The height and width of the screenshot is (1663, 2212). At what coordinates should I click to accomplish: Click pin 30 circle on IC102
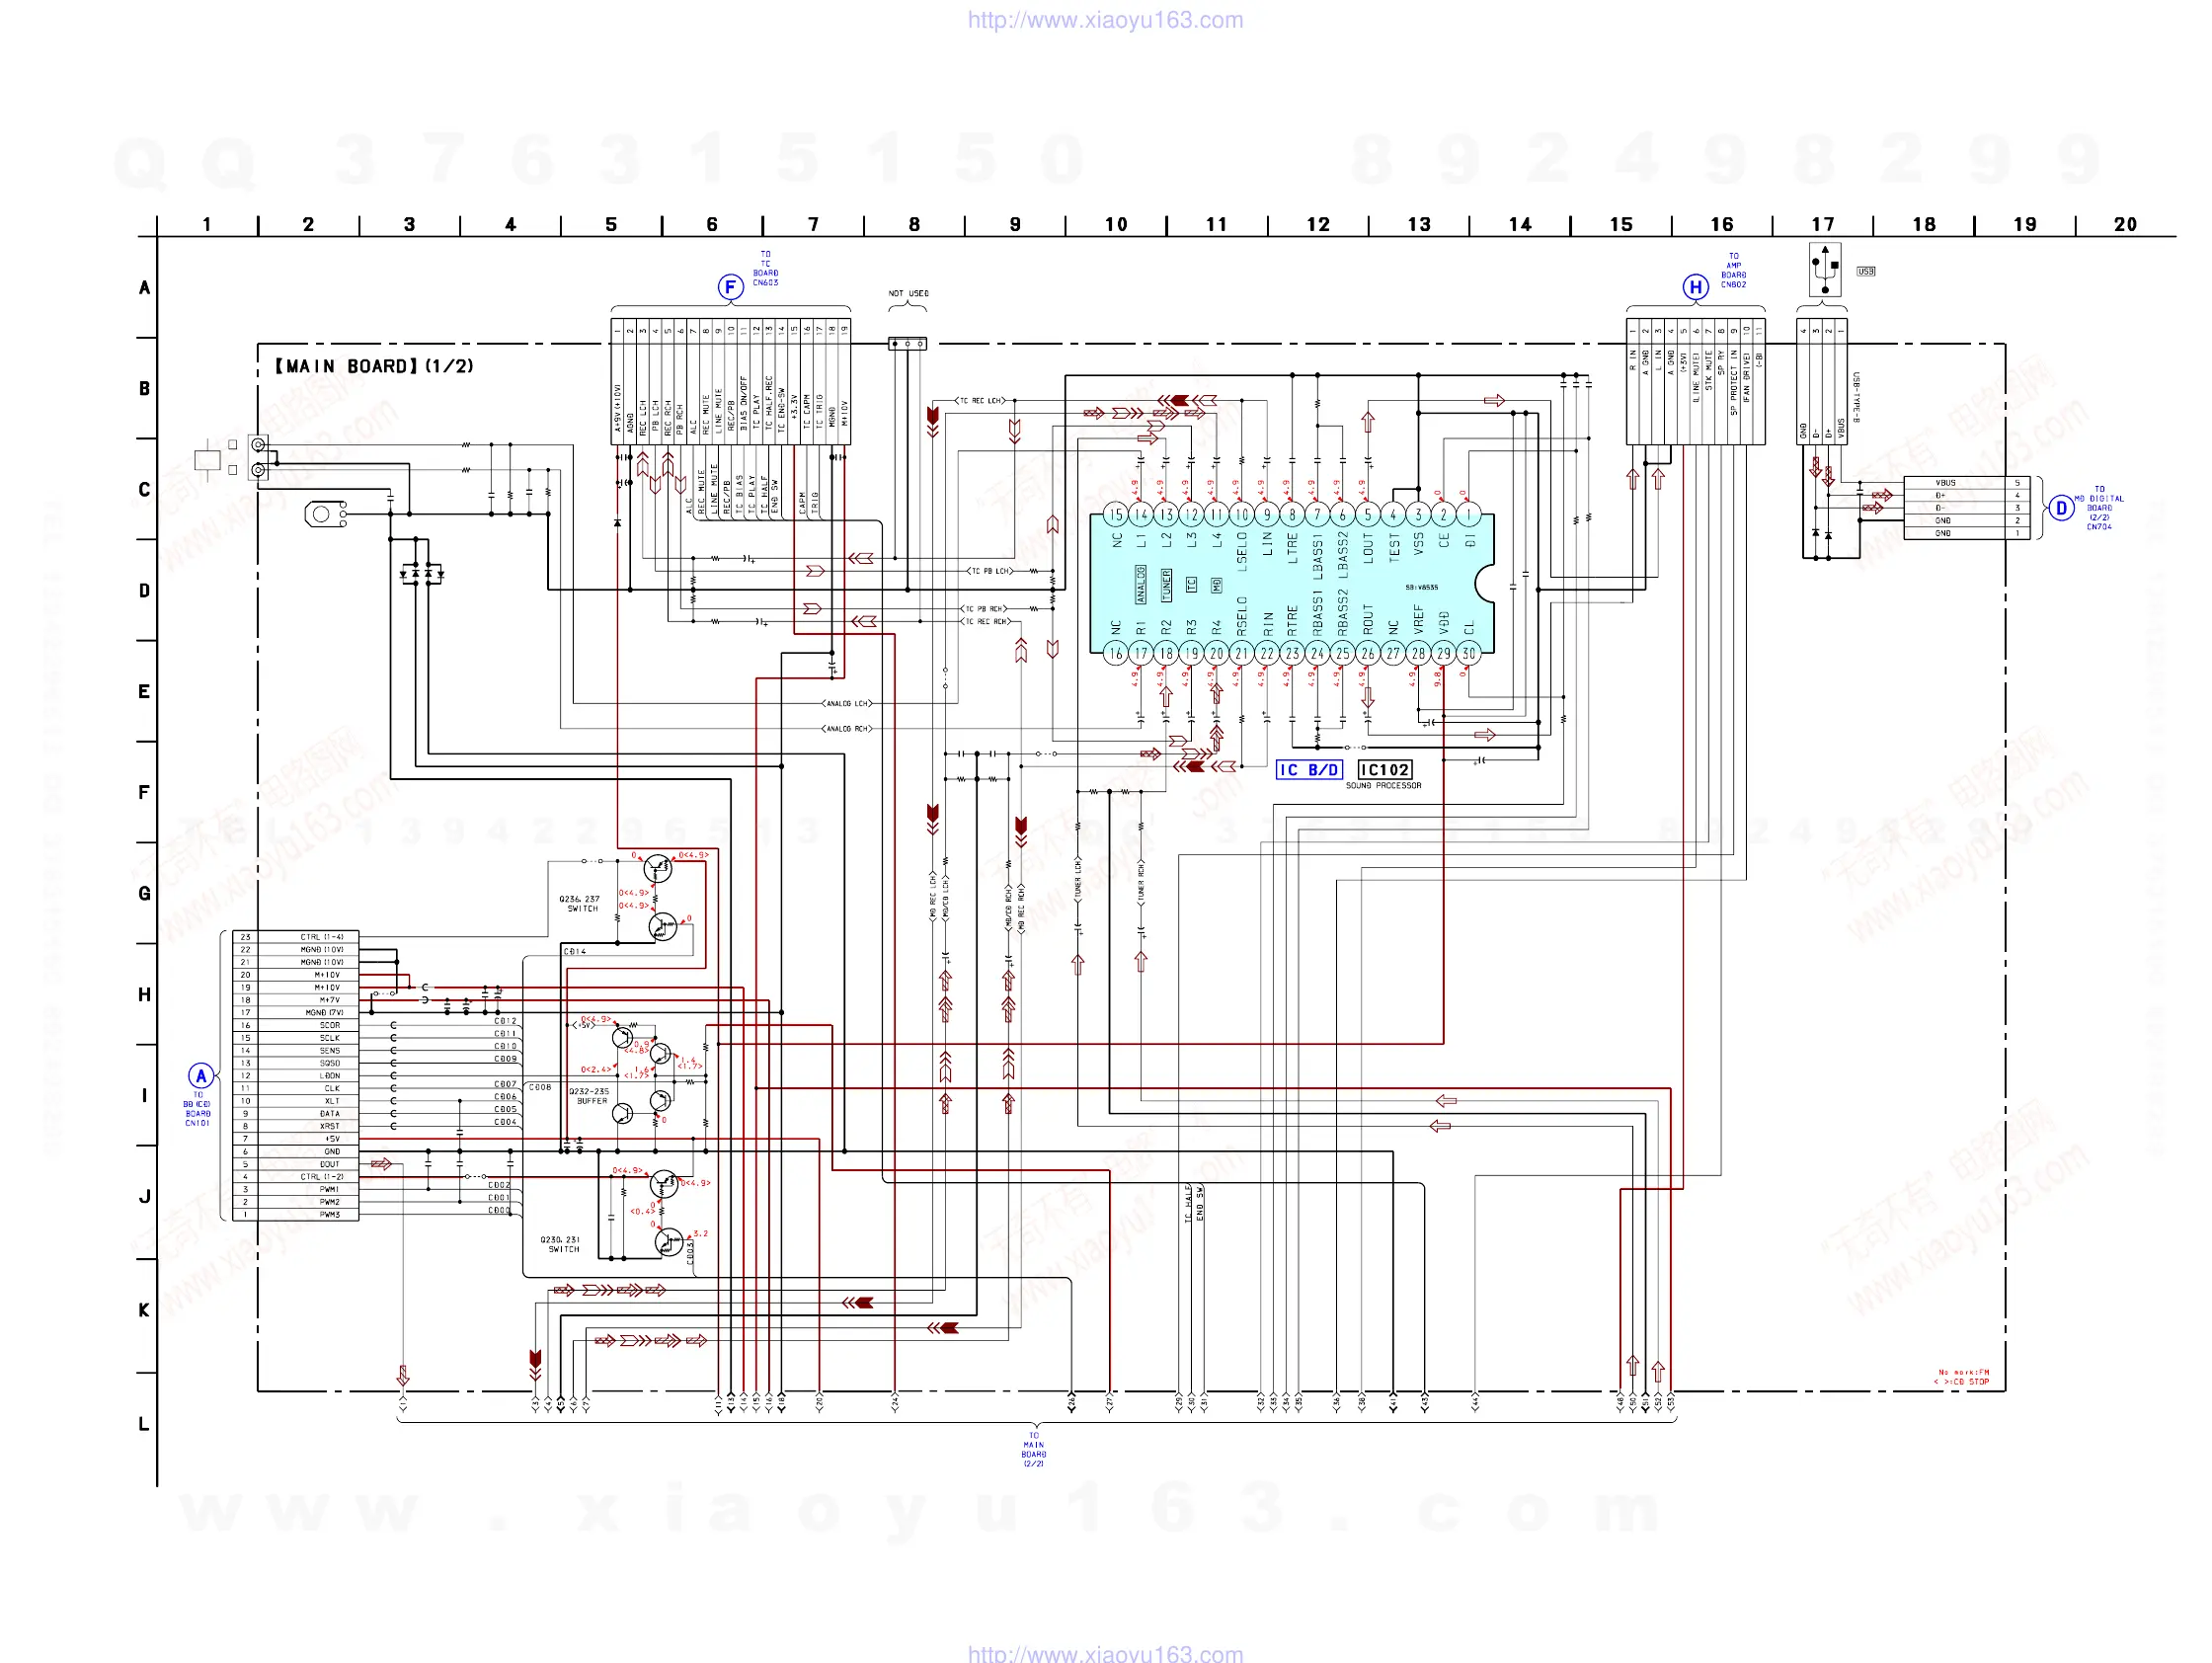tap(1468, 653)
